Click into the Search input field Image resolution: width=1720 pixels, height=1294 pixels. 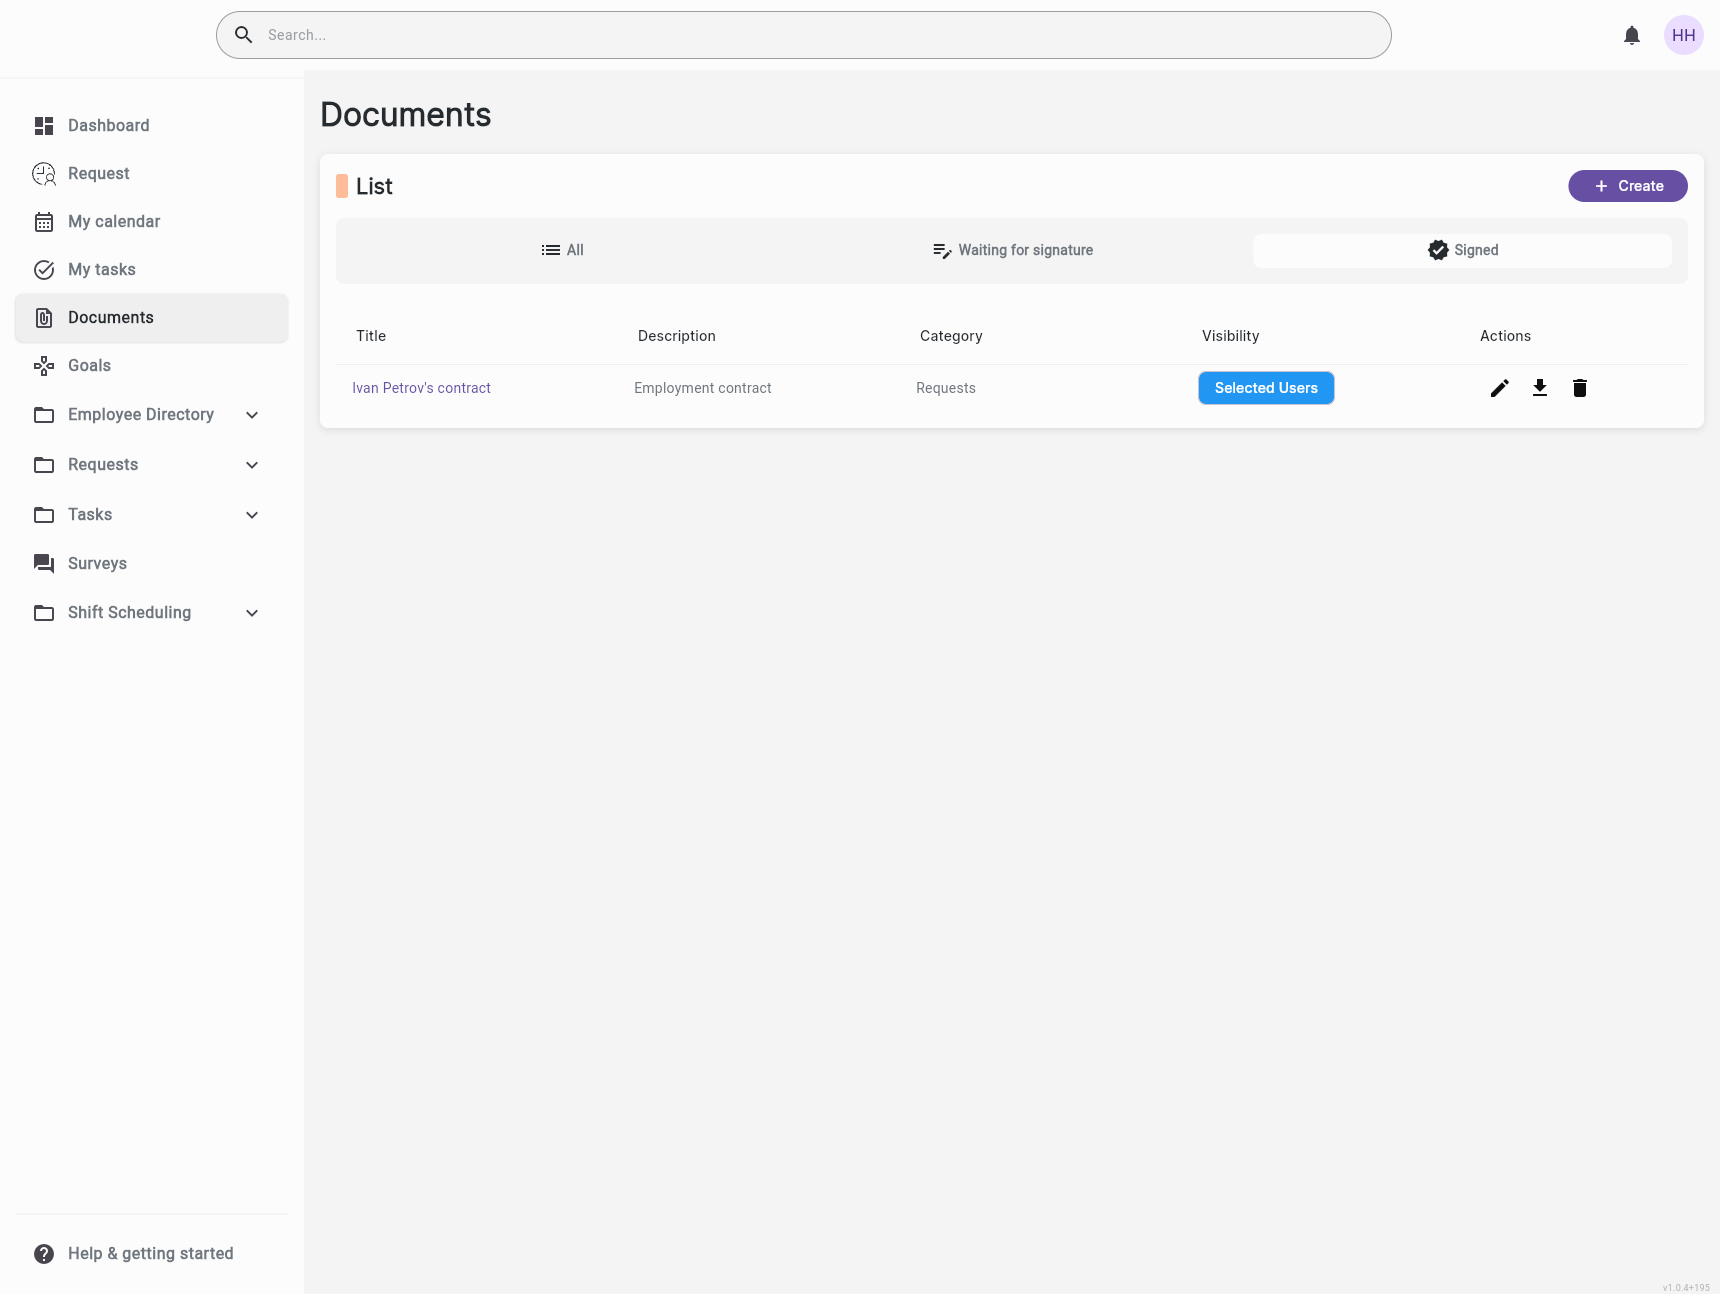[x=800, y=35]
